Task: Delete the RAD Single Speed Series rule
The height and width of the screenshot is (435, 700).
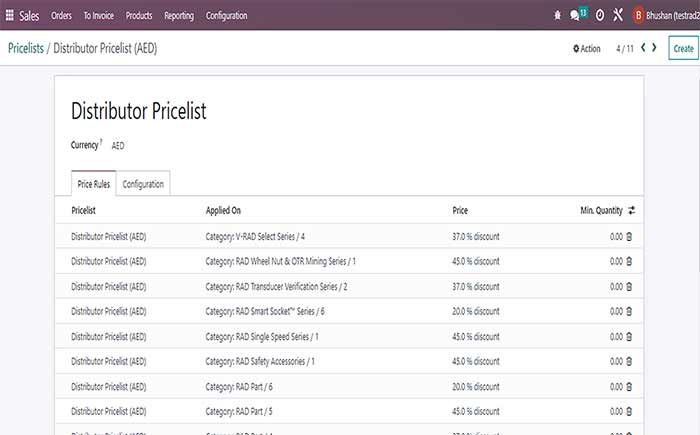Action: point(629,337)
